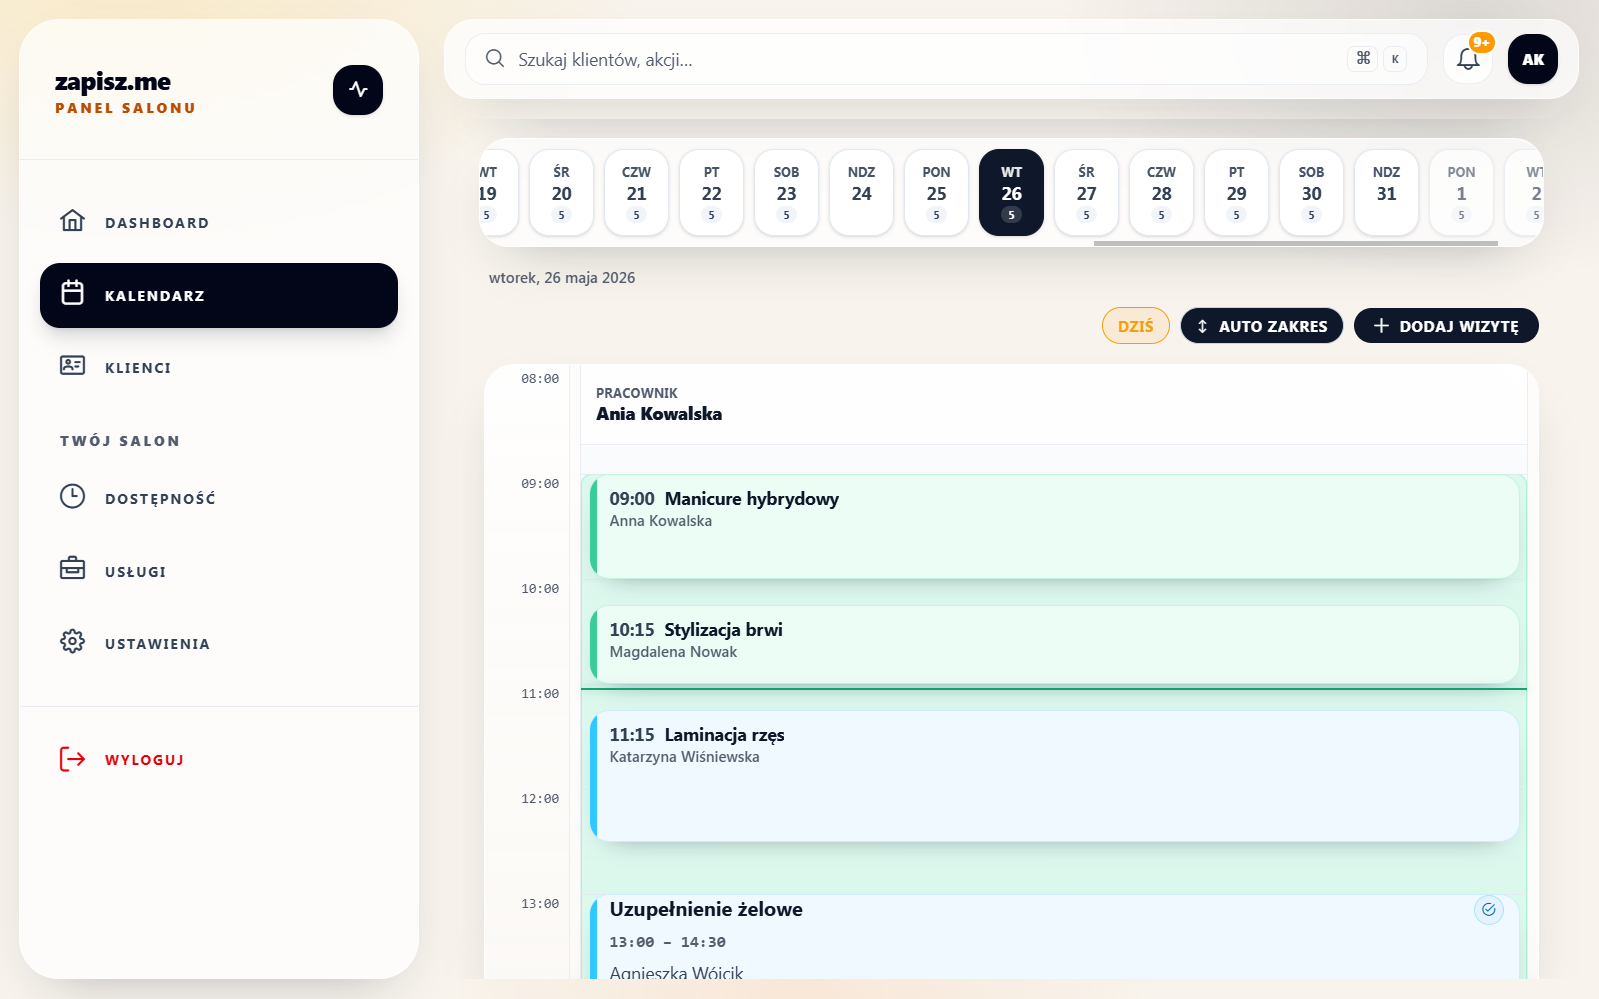
Task: Select Wednesday 27 in date strip
Action: (1087, 193)
